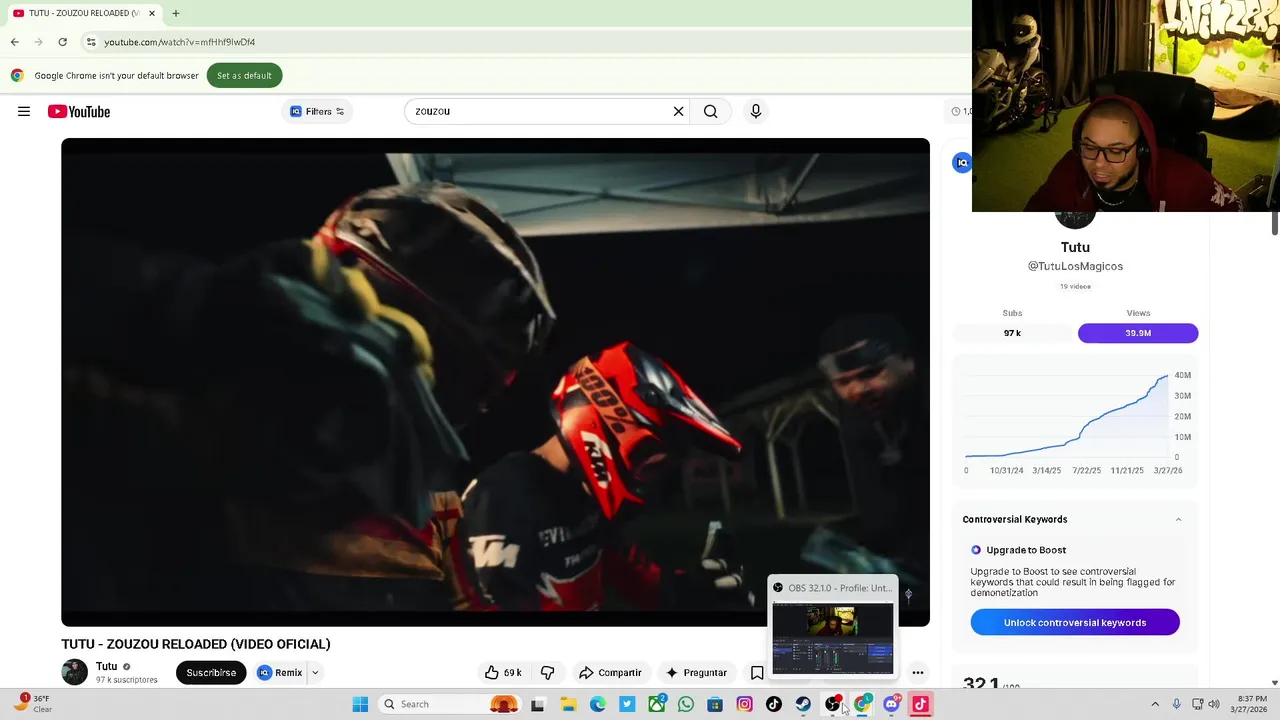
Task: Click Unlock controversial keywords button
Action: [1075, 622]
